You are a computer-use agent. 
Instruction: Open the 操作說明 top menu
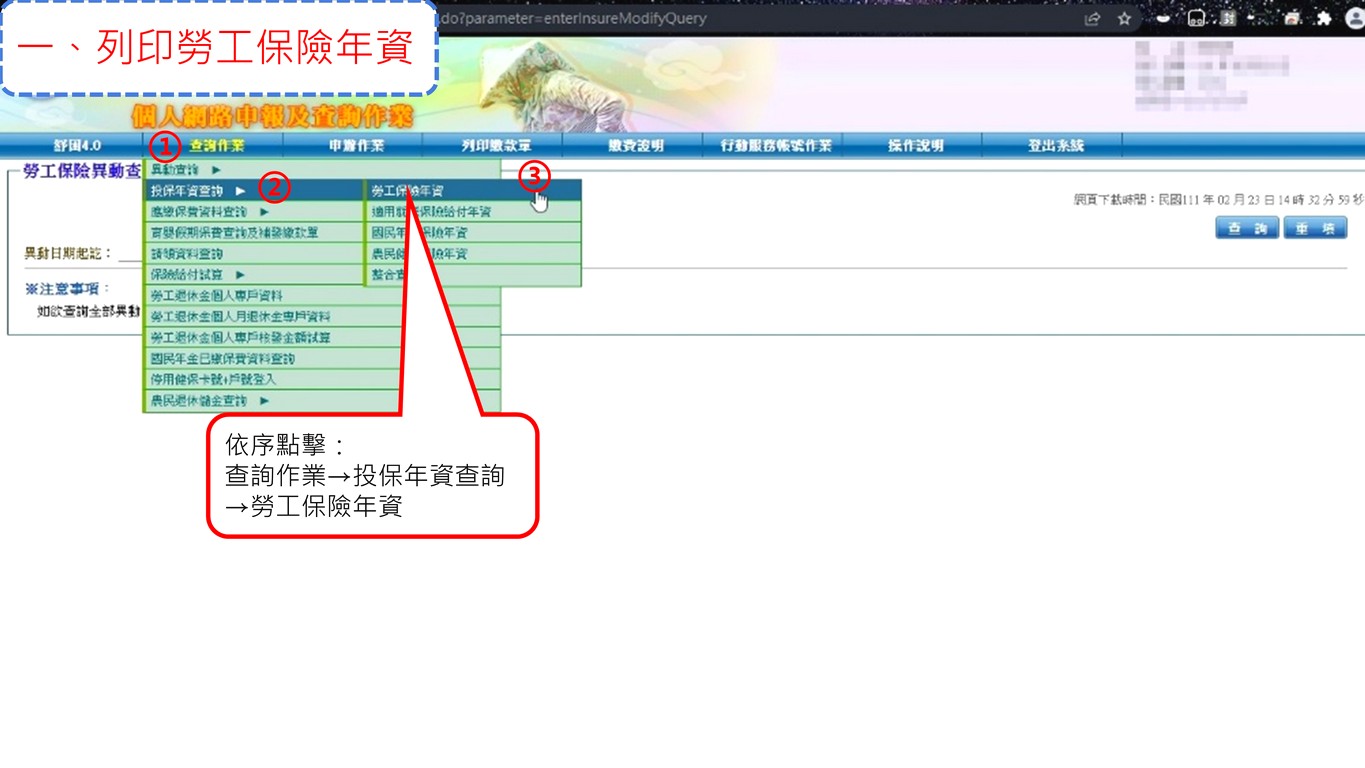(x=916, y=145)
